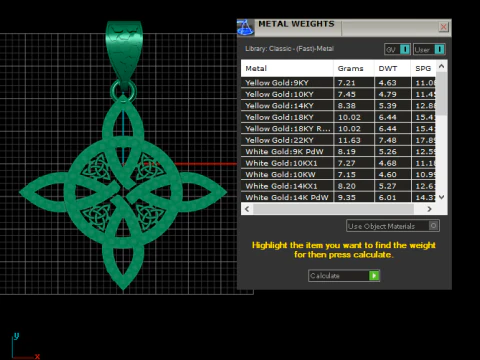Toggle the GV library switch
This screenshot has height=360, width=480.
pyautogui.click(x=397, y=50)
